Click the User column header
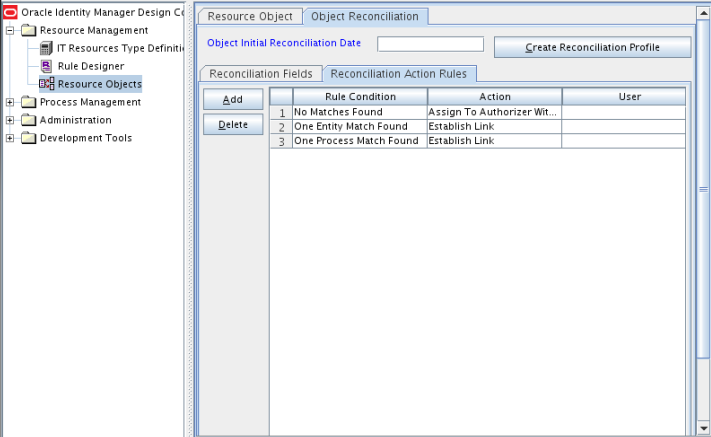This screenshot has width=711, height=437. click(624, 97)
